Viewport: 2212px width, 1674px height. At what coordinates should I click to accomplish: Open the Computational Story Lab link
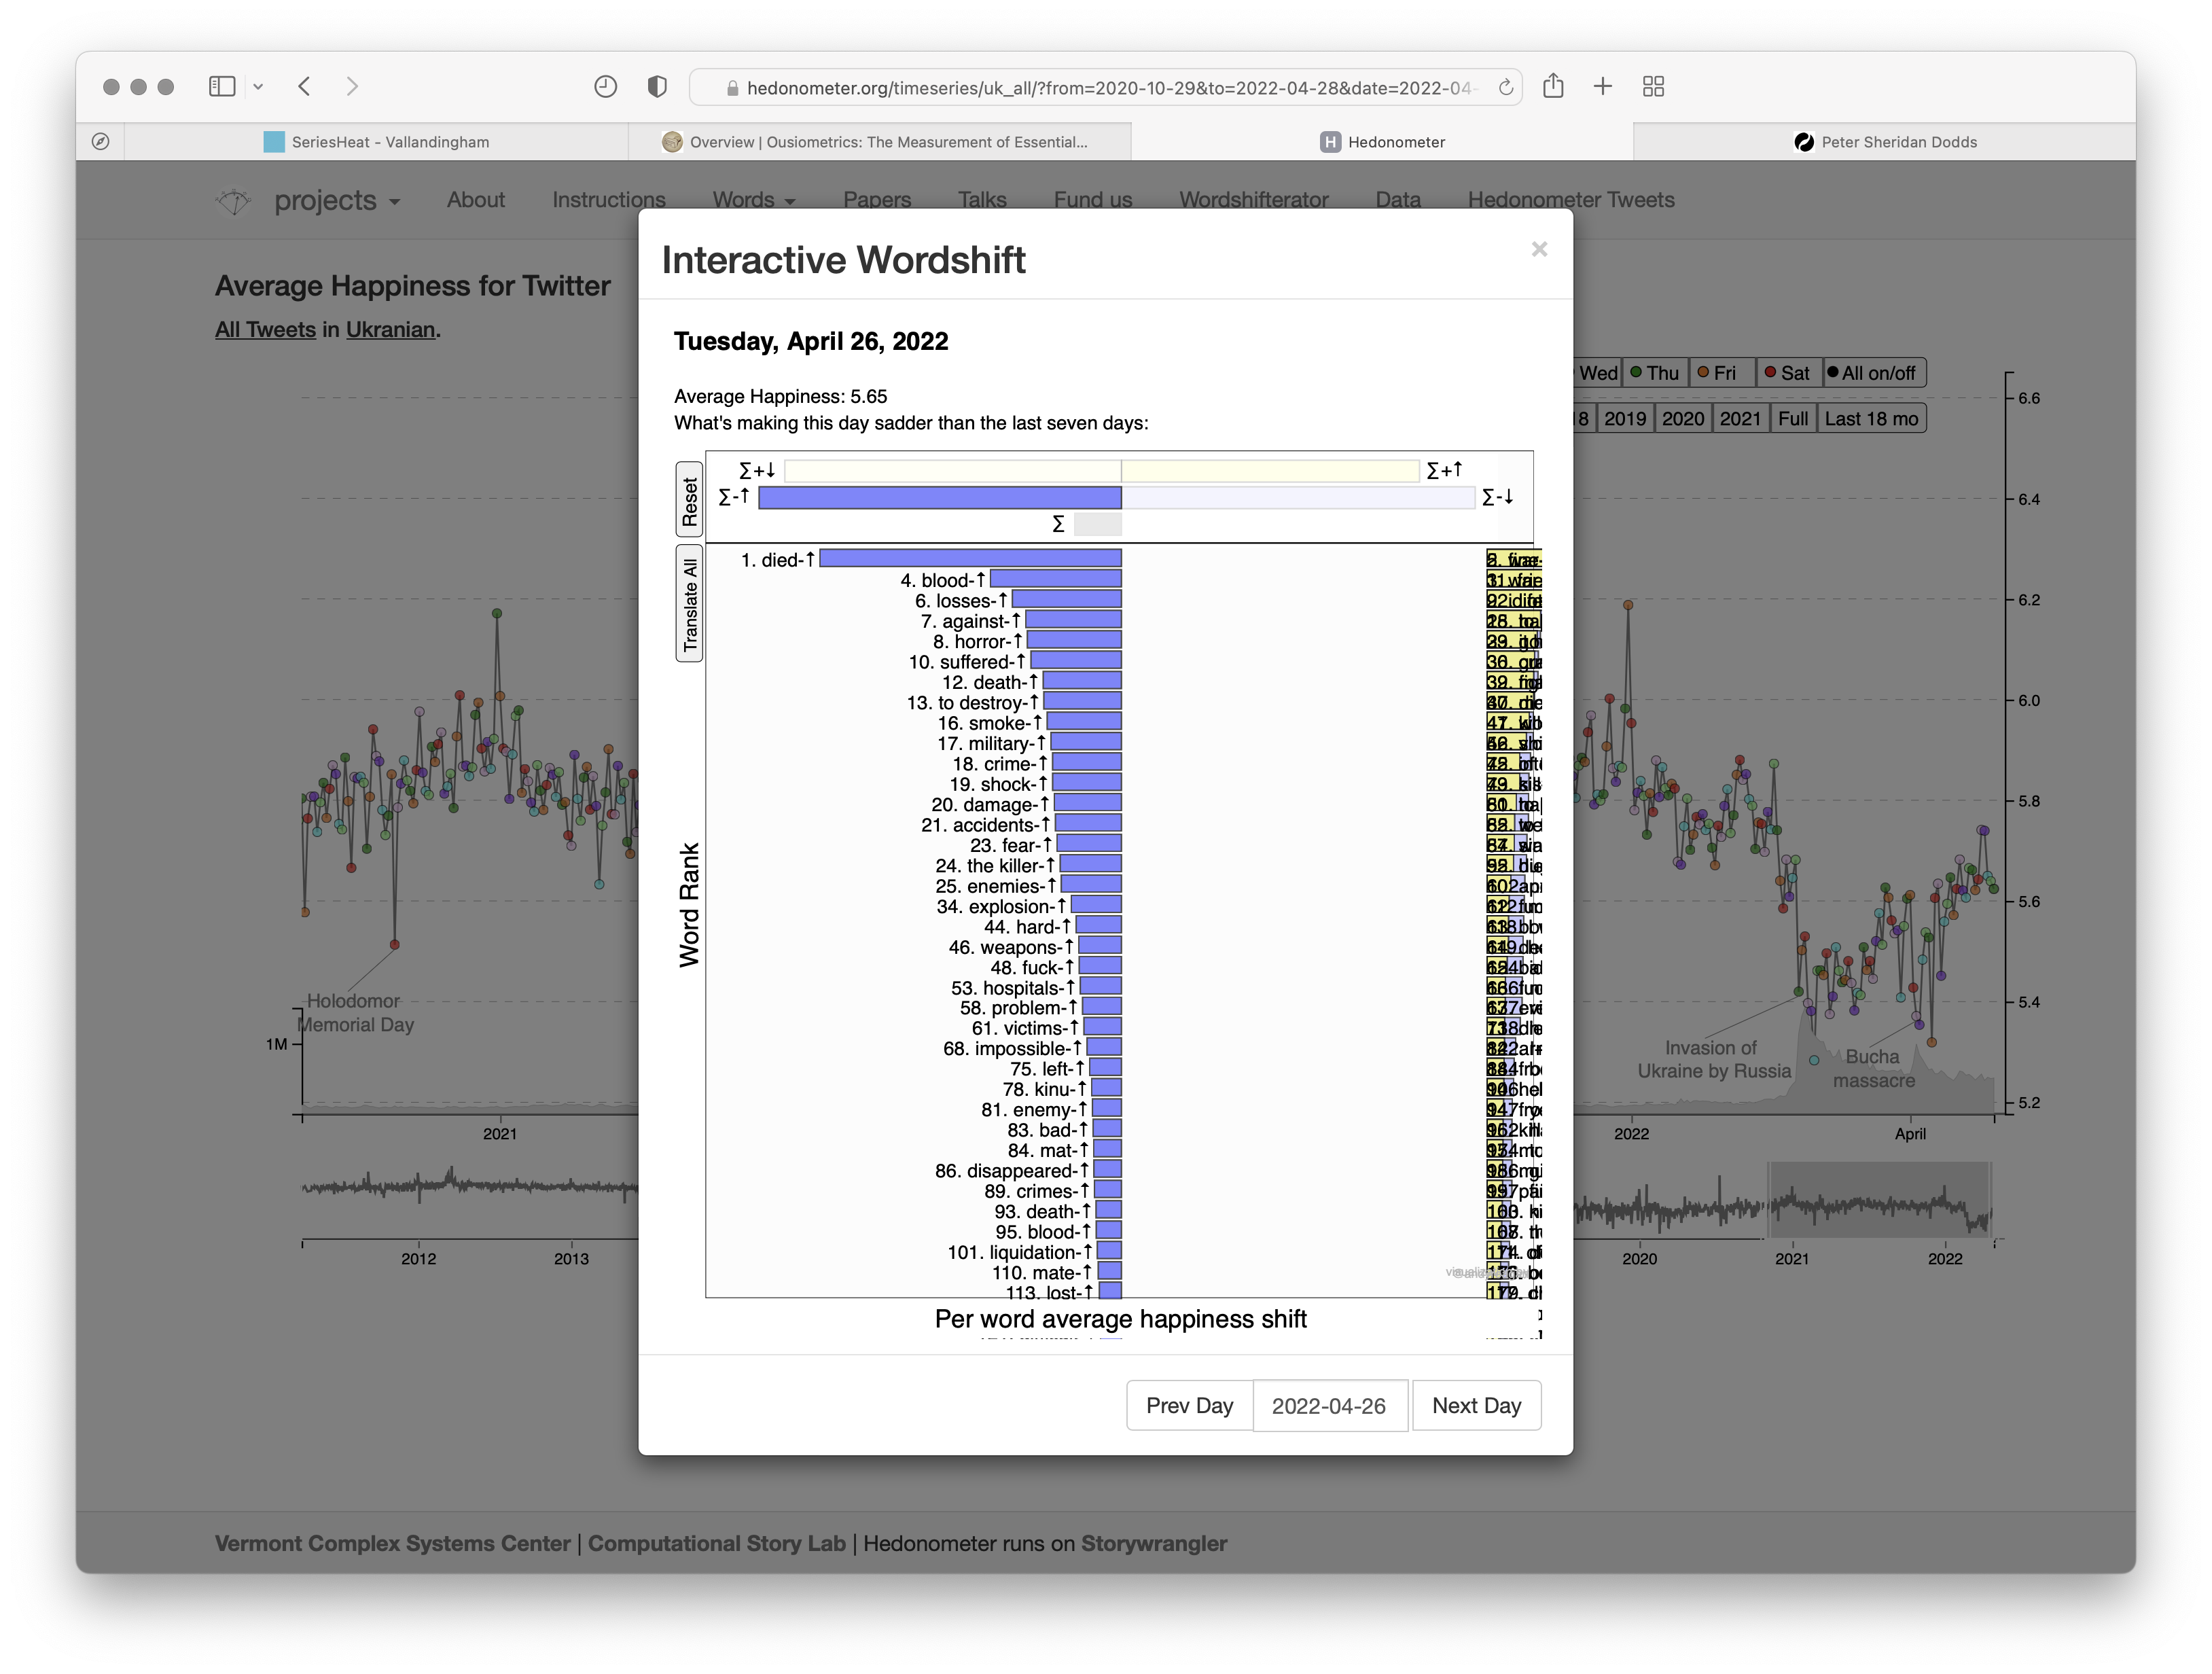tap(716, 1543)
